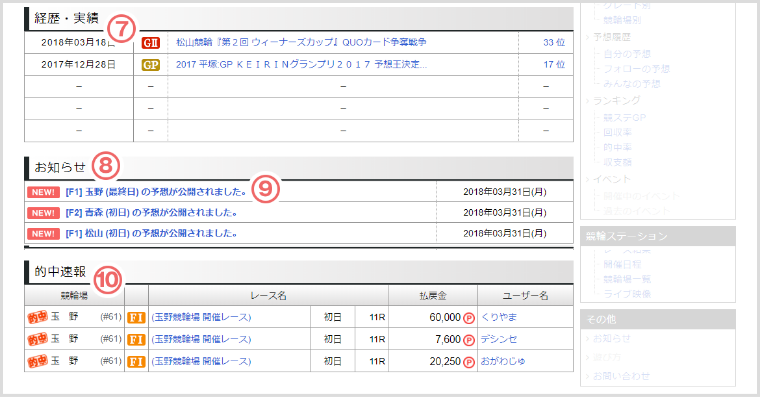Select 競ステGP ranking in sidebar

(624, 117)
